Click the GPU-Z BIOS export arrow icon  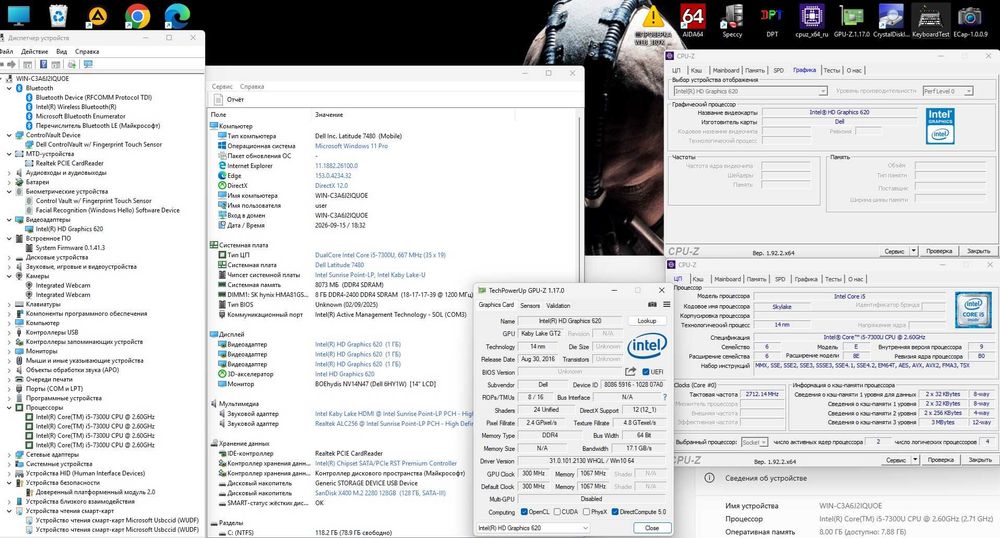pos(630,372)
